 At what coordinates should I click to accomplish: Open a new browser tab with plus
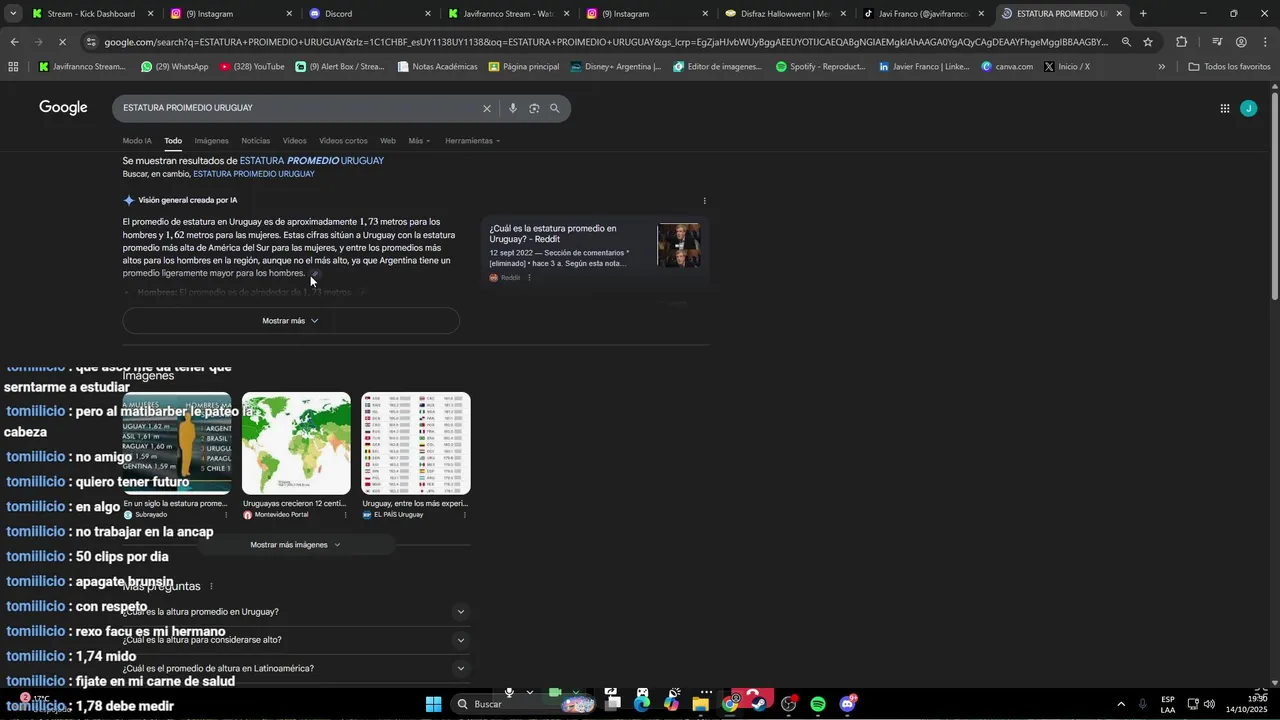pyautogui.click(x=1143, y=14)
